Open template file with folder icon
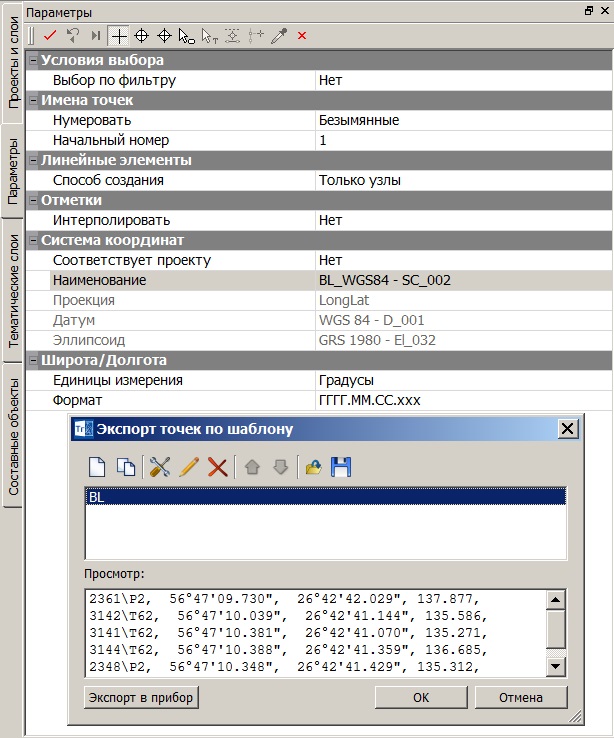The image size is (614, 738). pos(313,467)
